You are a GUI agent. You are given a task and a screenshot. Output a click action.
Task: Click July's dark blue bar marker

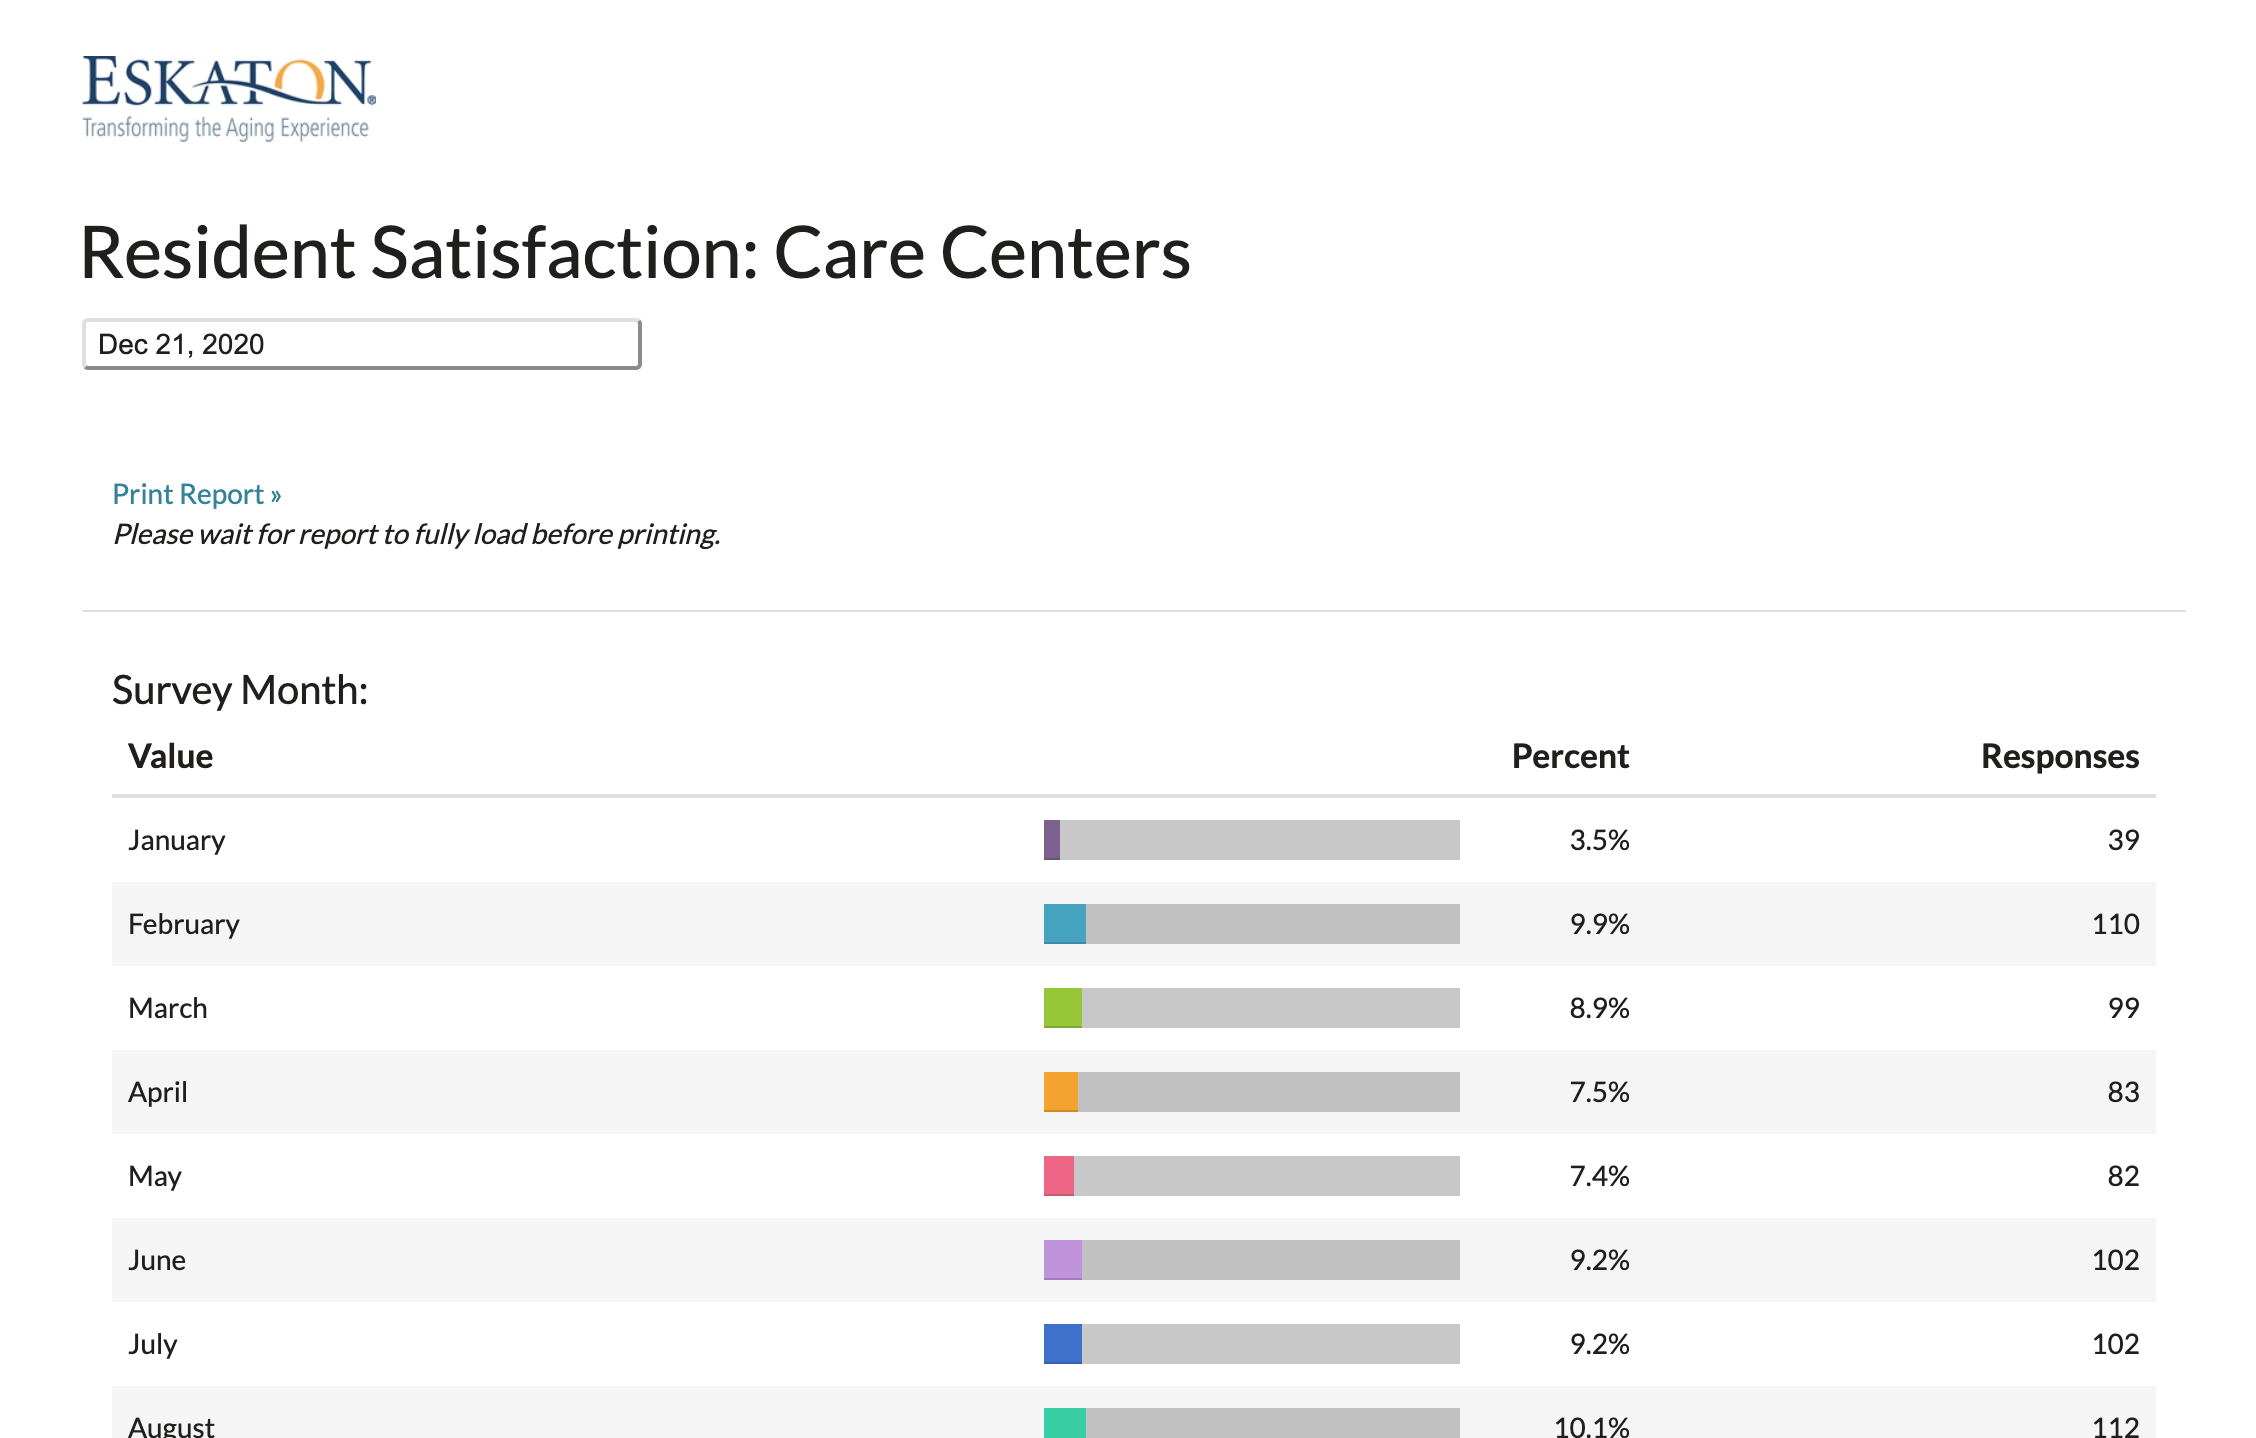pyautogui.click(x=1060, y=1344)
